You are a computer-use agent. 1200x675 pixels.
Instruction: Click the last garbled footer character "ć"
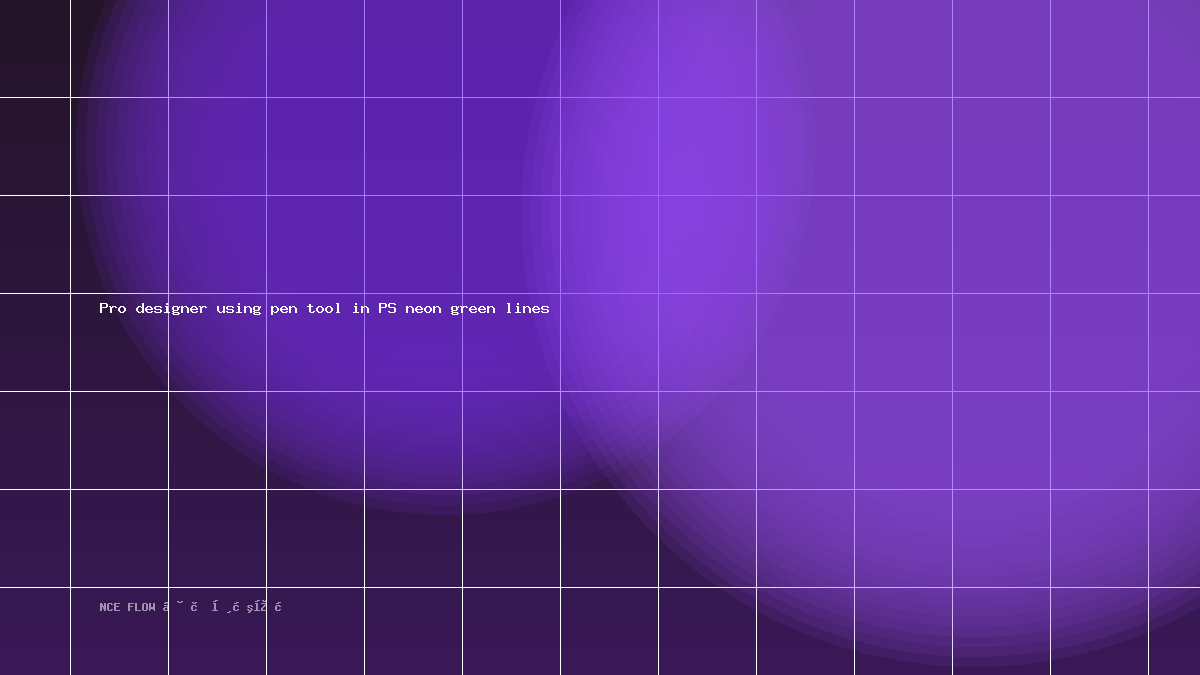coord(278,607)
